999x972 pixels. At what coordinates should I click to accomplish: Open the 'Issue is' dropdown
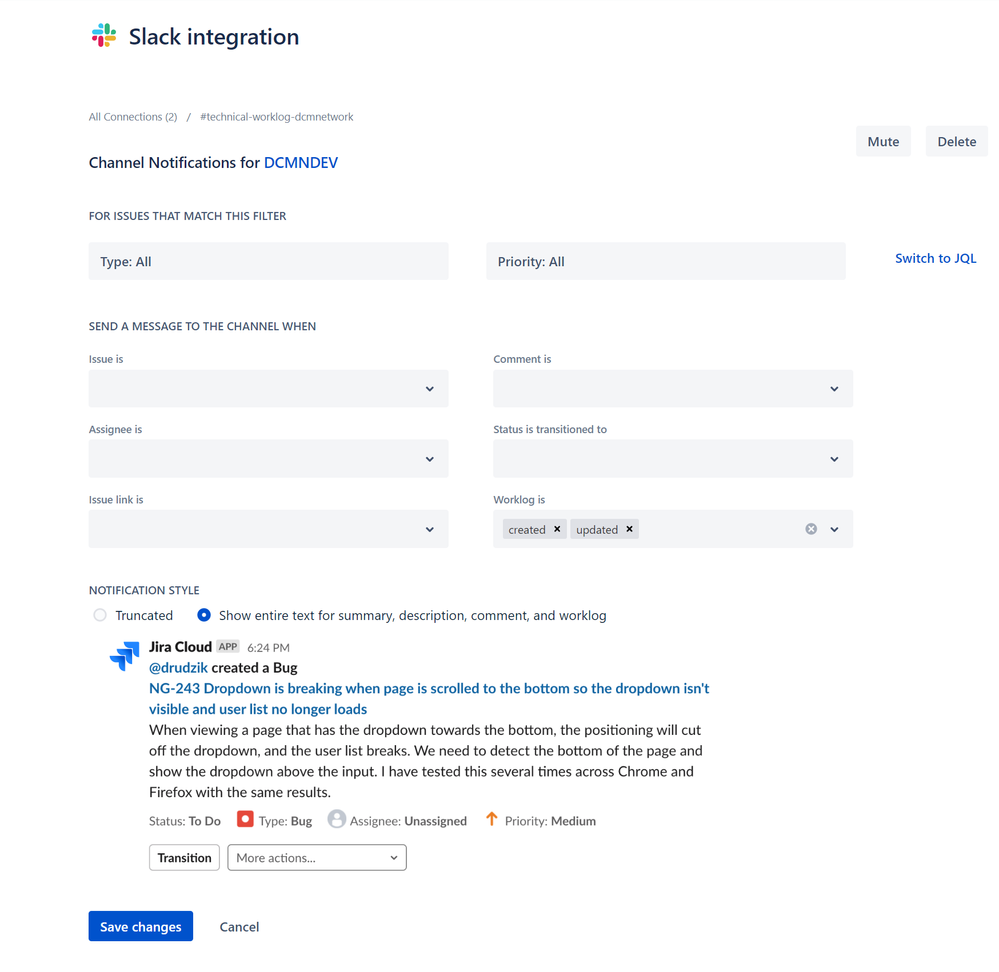[x=268, y=389]
